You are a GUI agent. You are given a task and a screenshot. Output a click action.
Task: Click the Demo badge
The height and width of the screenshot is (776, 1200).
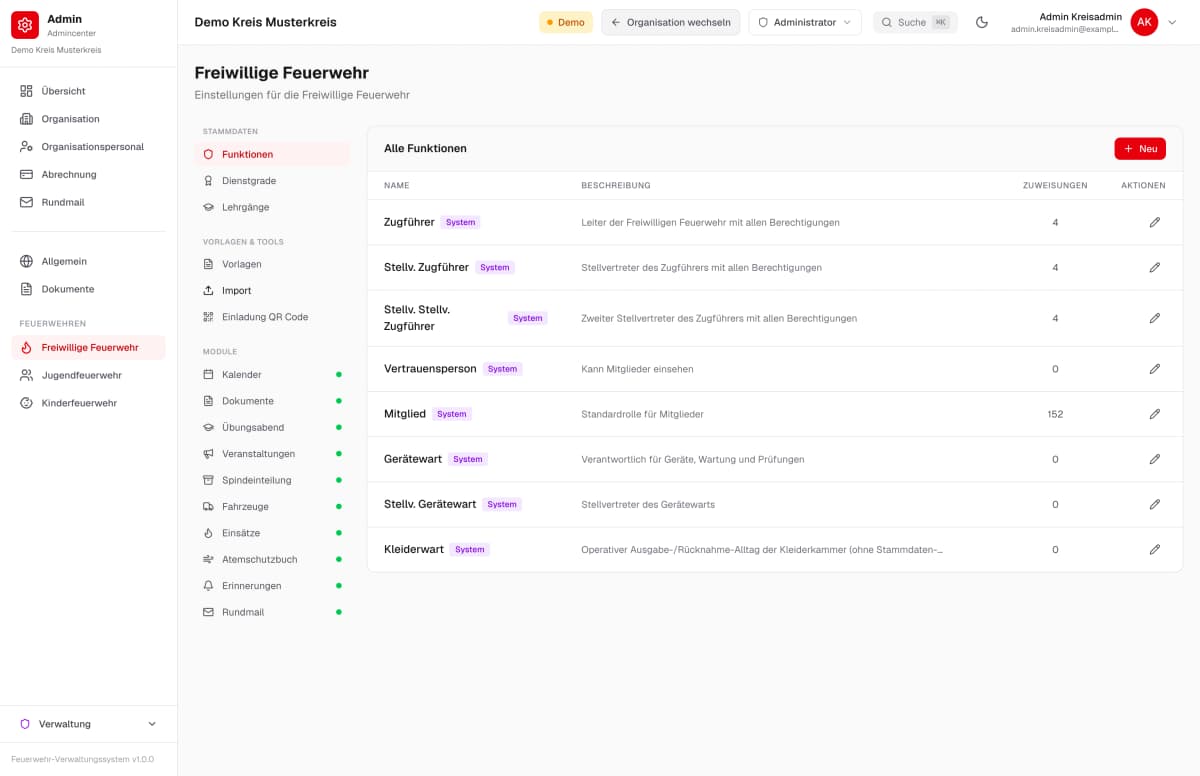(x=566, y=22)
